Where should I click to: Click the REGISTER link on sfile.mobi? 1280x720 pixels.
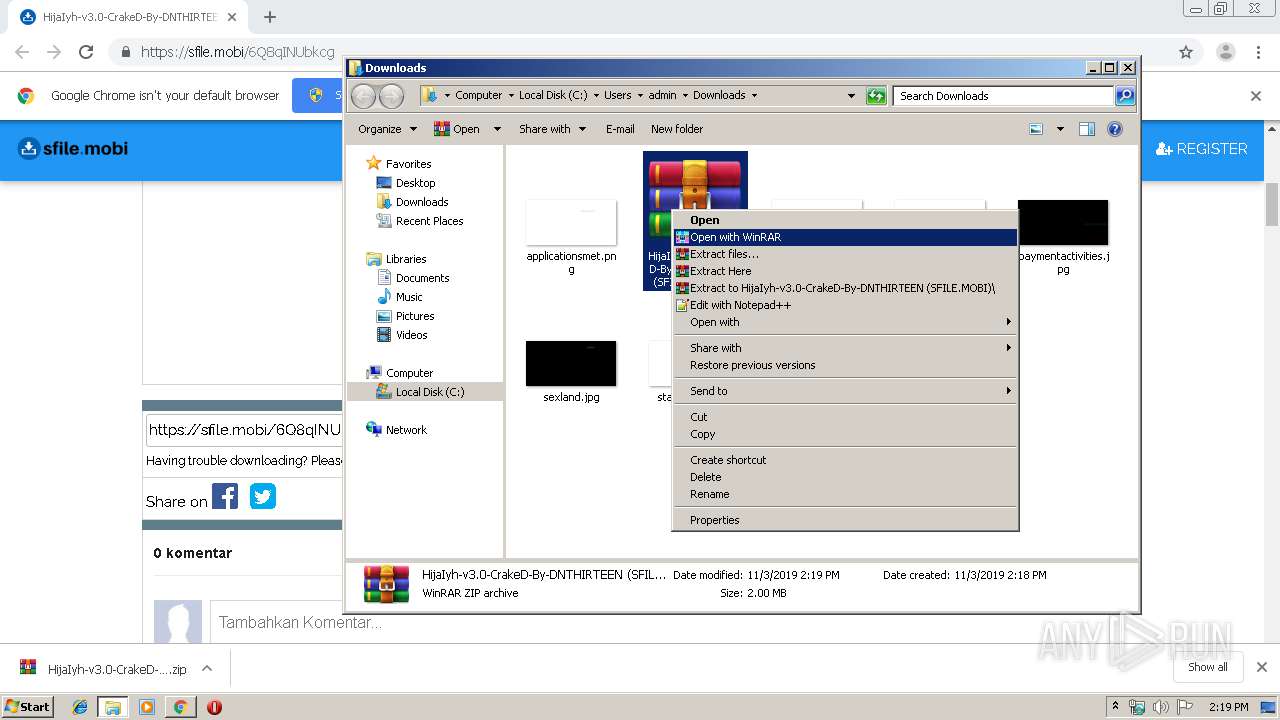1202,149
